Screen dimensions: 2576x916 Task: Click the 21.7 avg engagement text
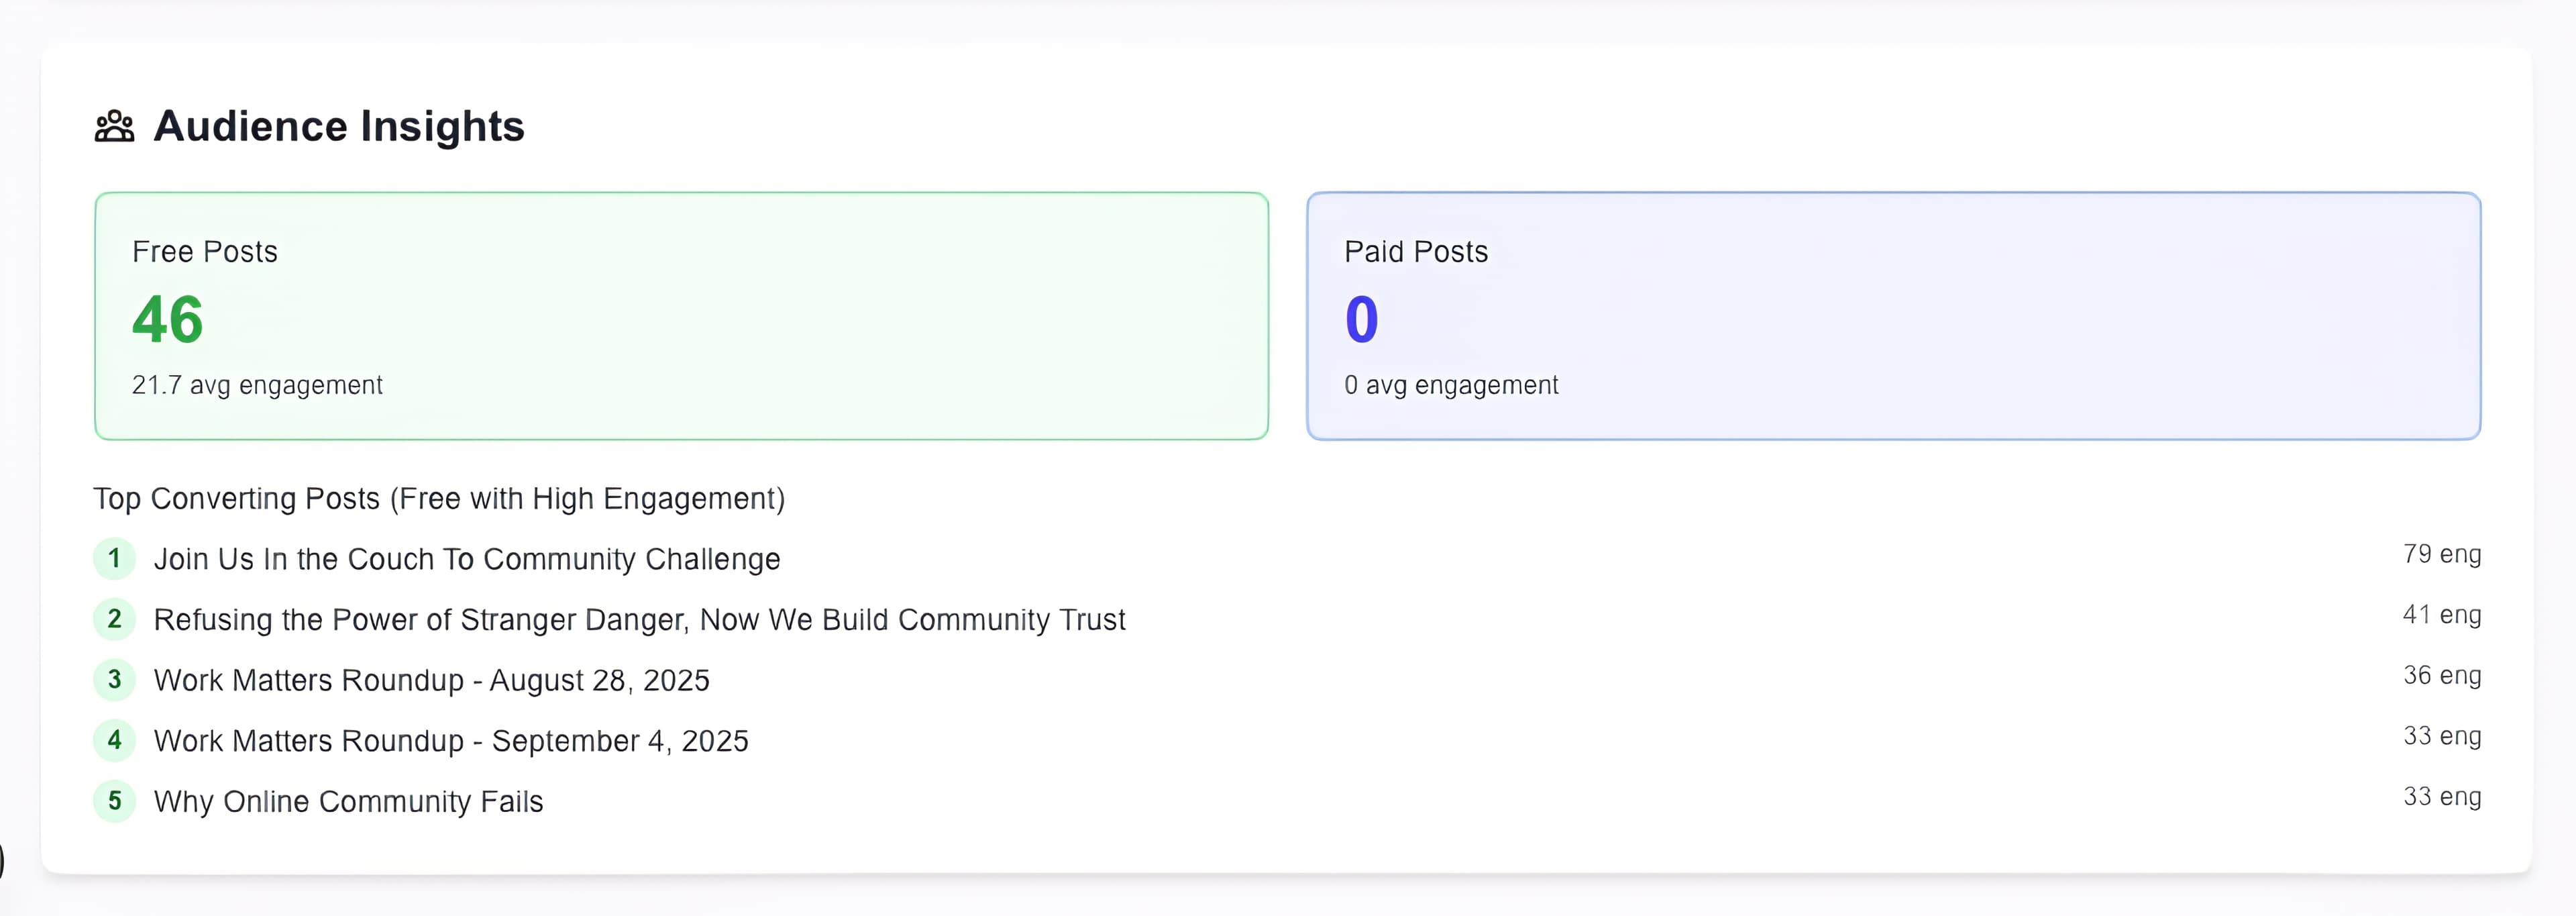coord(257,385)
